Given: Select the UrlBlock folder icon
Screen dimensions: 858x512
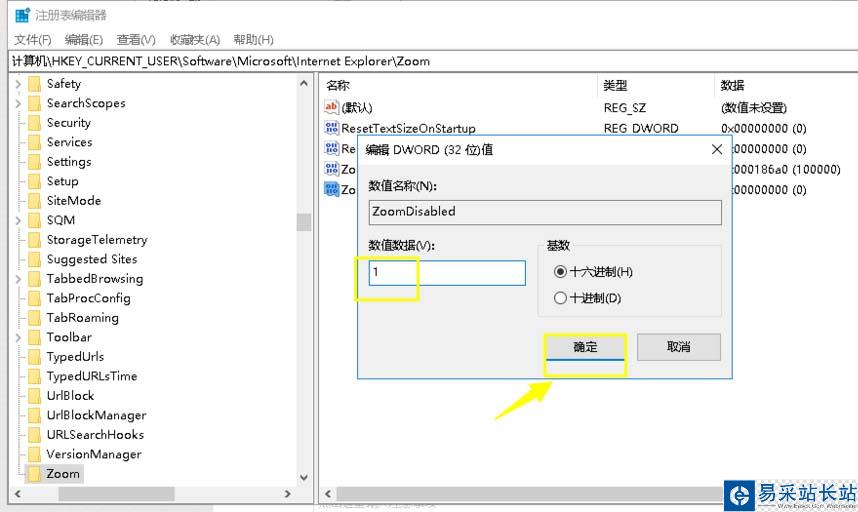Looking at the screenshot, I should (x=34, y=395).
